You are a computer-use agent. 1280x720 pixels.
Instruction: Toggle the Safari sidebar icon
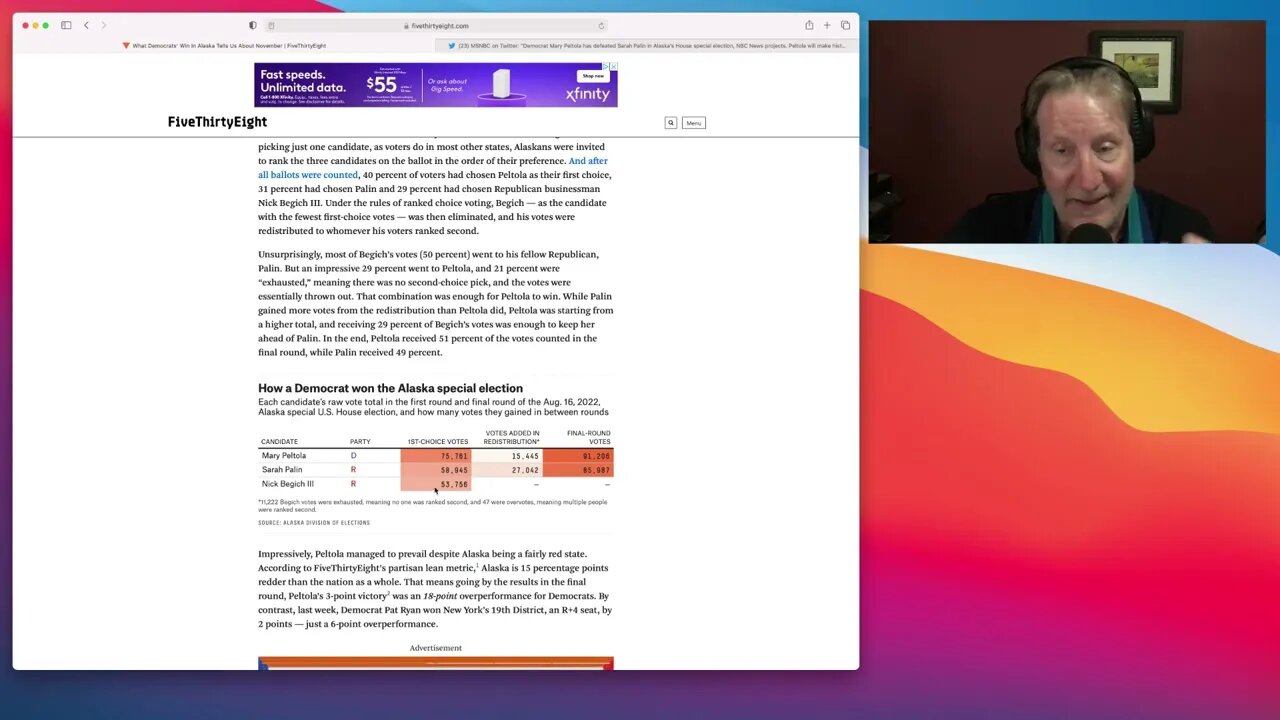click(x=66, y=25)
